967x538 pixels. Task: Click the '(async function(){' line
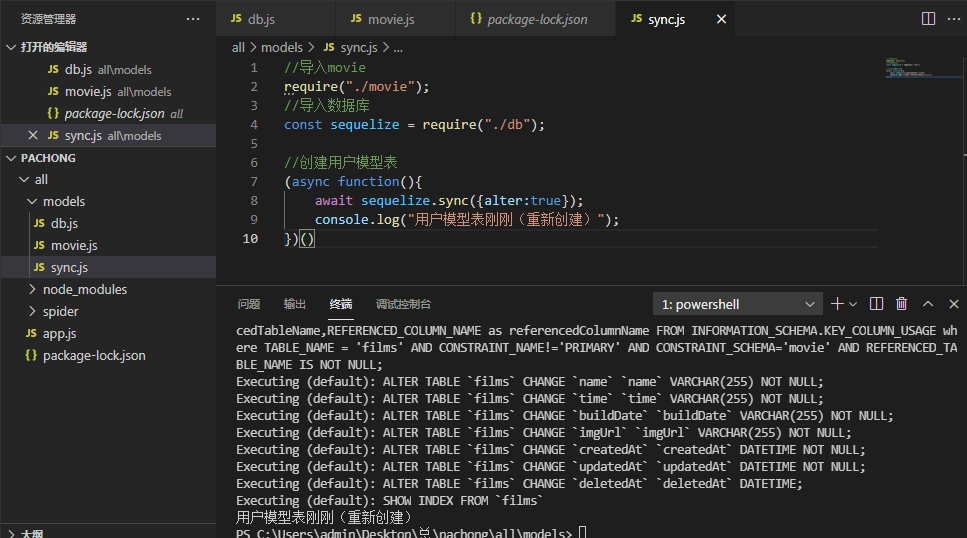click(353, 182)
